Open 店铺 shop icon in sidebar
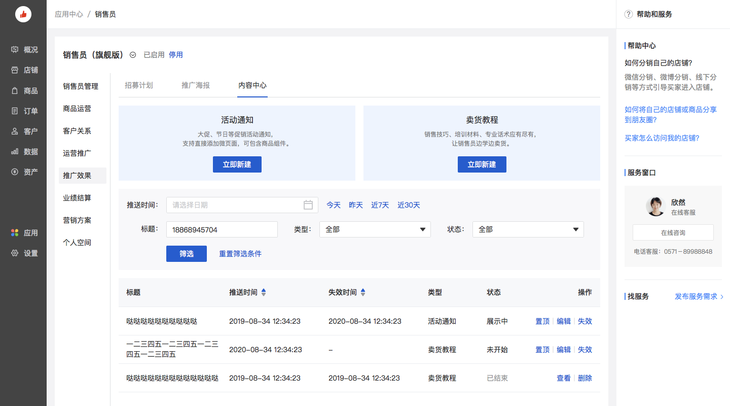This screenshot has width=730, height=406. 15,70
